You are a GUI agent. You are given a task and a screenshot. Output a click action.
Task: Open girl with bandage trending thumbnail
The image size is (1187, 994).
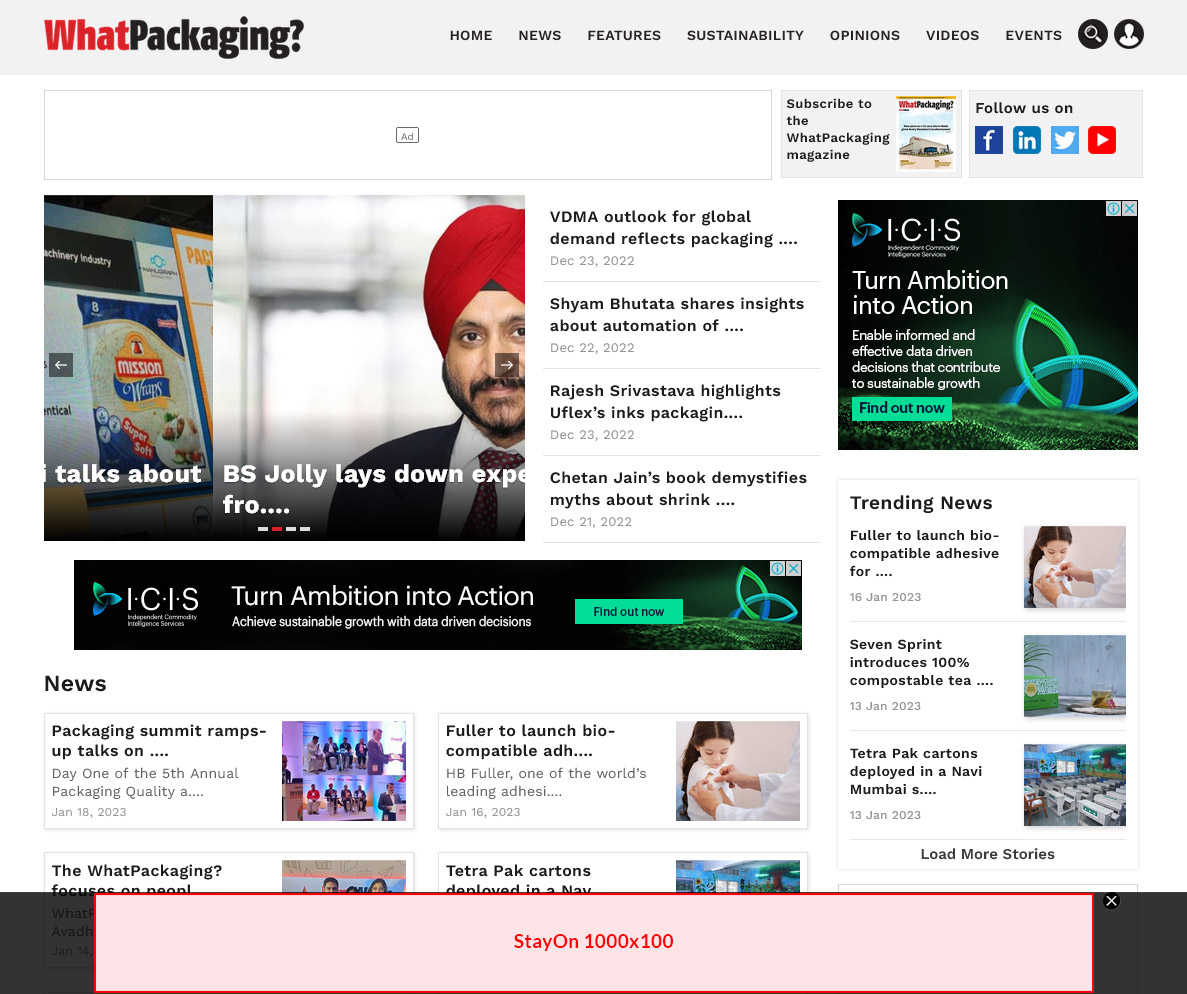[x=1074, y=567]
